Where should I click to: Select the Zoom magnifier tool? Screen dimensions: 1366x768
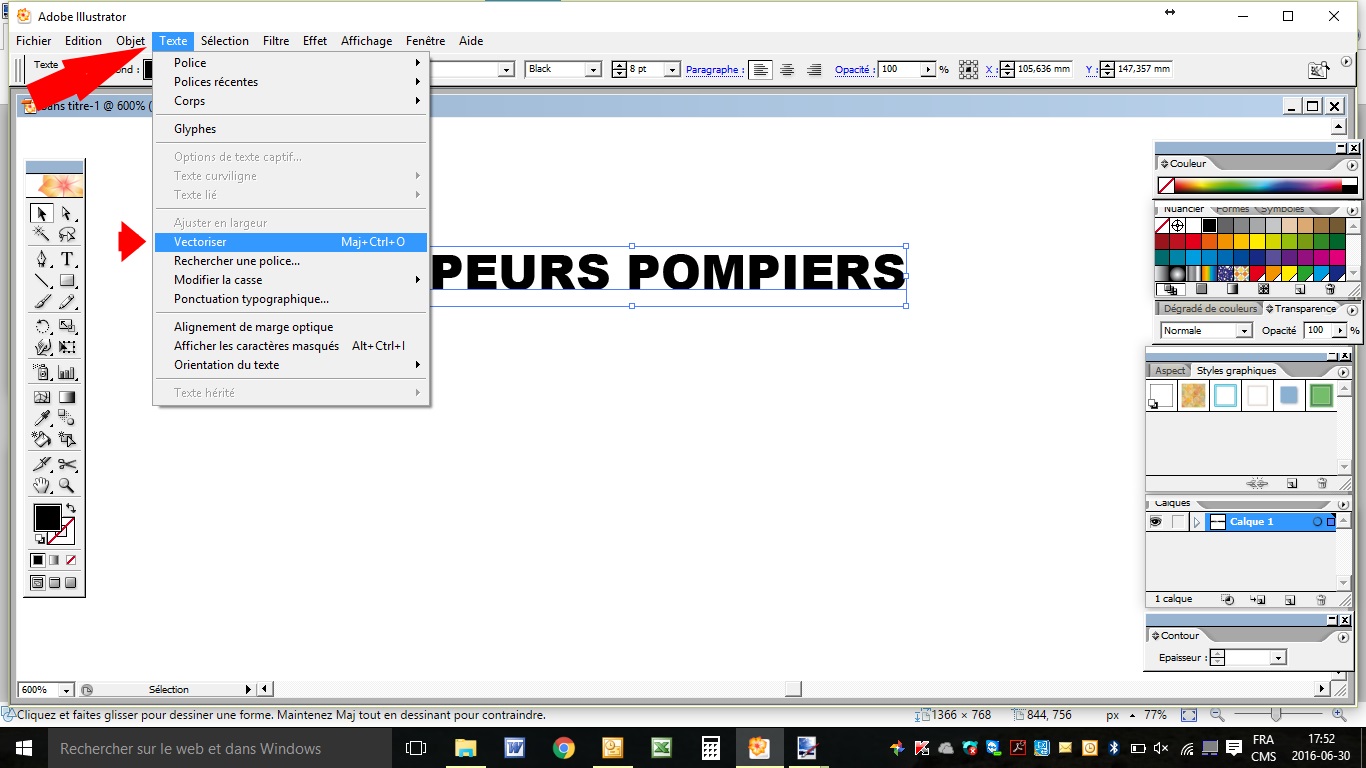pyautogui.click(x=67, y=485)
